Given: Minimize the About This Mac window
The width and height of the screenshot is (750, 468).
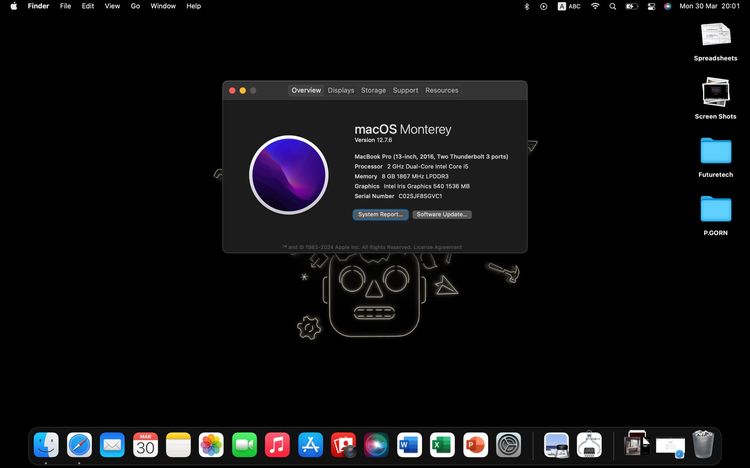Looking at the screenshot, I should 243,90.
